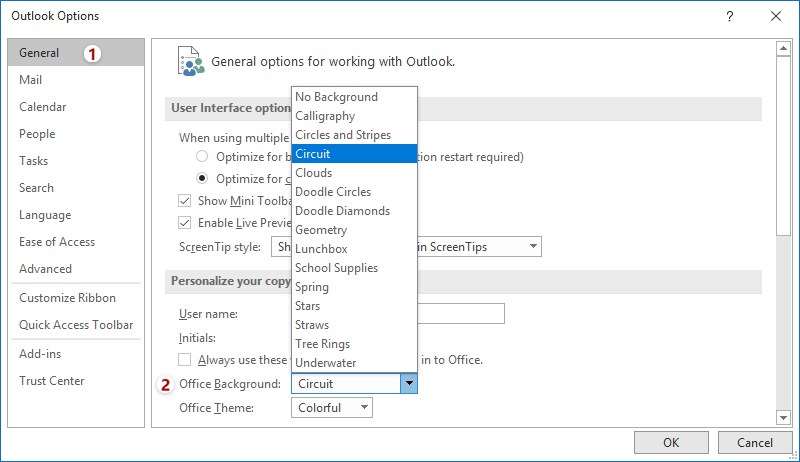This screenshot has height=462, width=800.
Task: Click the General options people-gear icon
Action: click(189, 60)
